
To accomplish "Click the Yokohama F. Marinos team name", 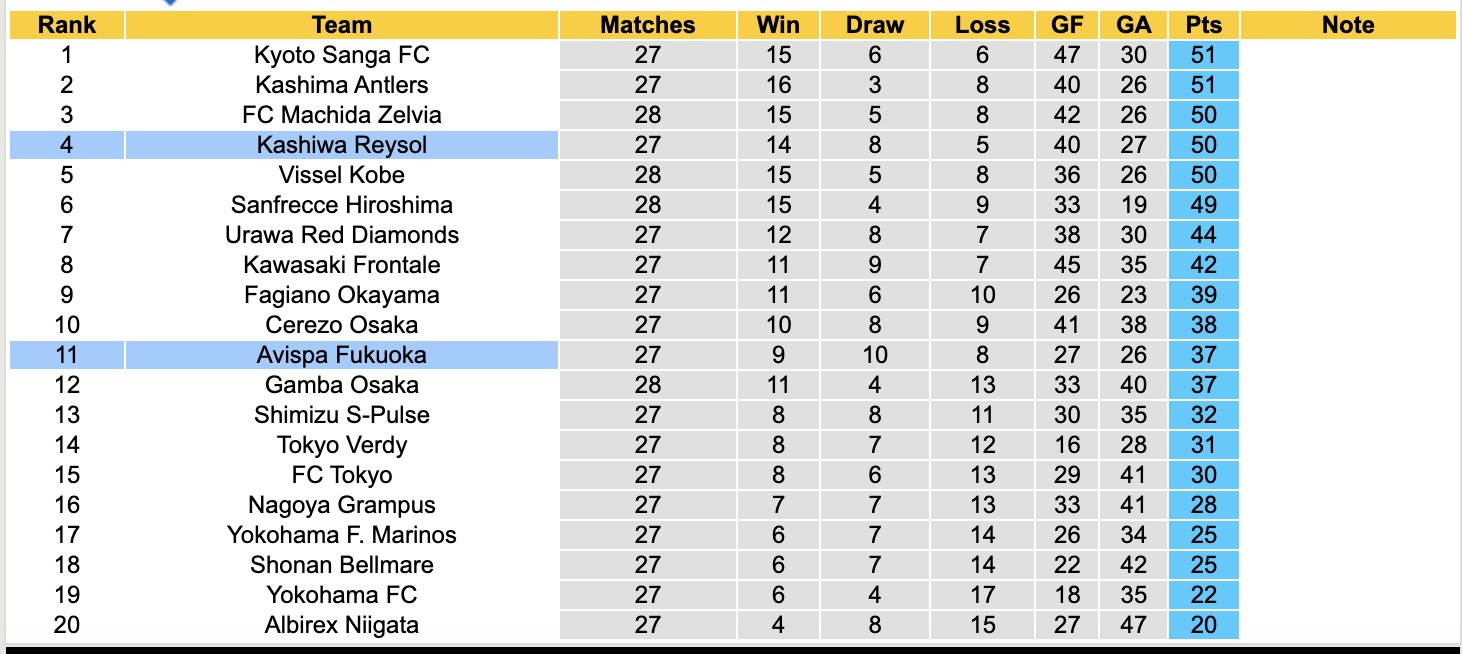I will point(341,535).
